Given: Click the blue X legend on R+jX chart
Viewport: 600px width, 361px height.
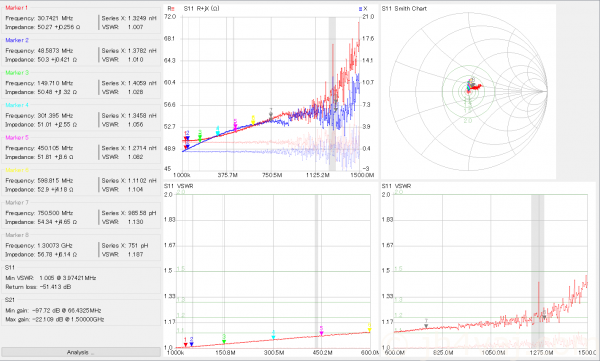Looking at the screenshot, I should 363,8.
